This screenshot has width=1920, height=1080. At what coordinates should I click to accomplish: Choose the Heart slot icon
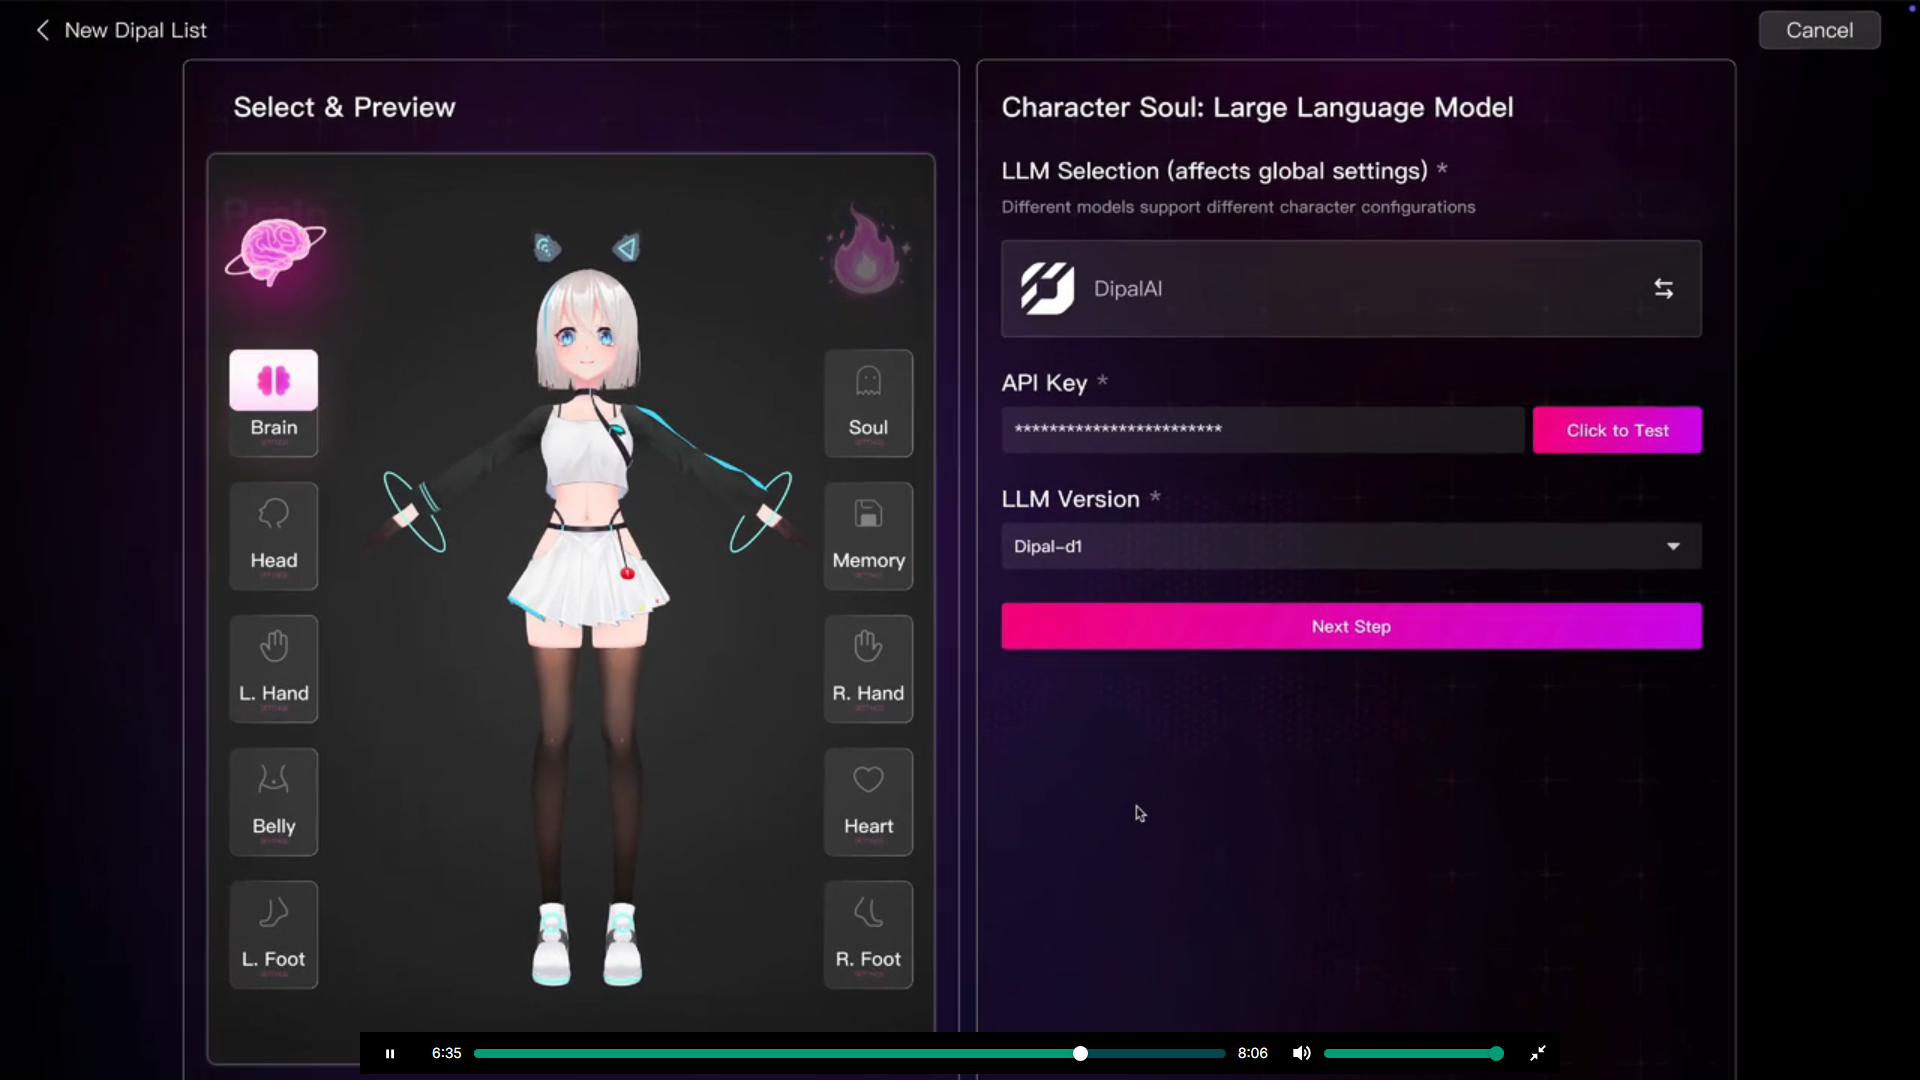pos(868,781)
